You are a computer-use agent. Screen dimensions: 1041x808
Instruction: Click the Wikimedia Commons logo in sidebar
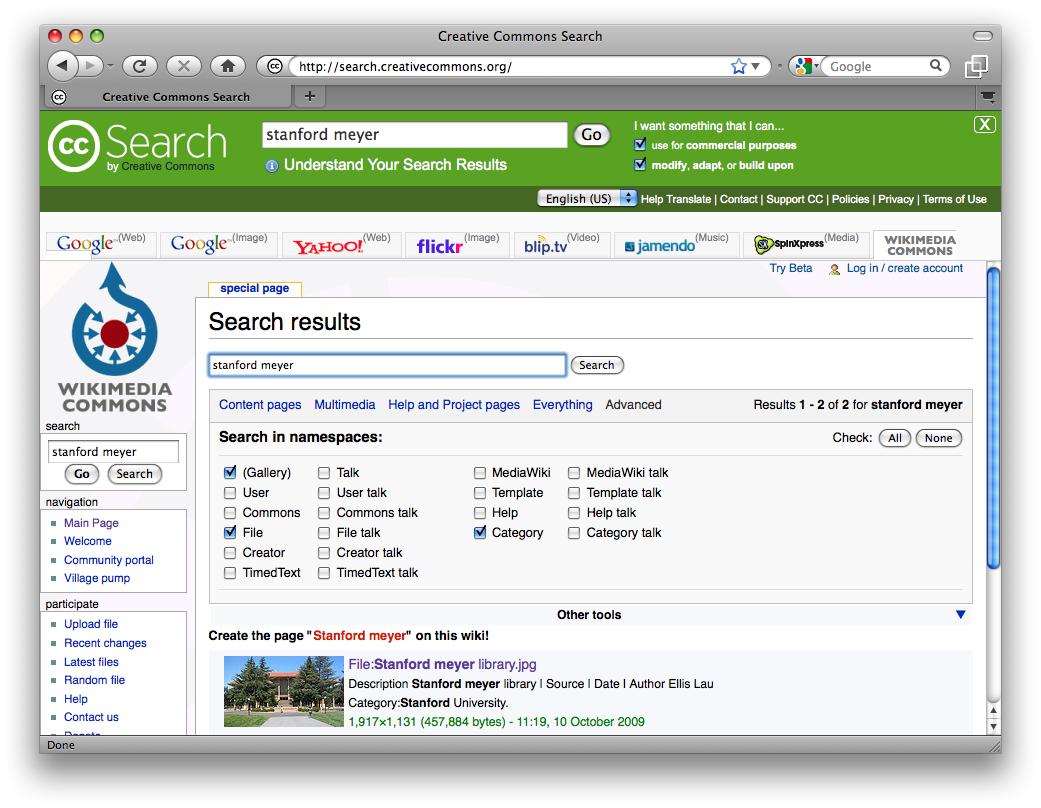point(115,337)
